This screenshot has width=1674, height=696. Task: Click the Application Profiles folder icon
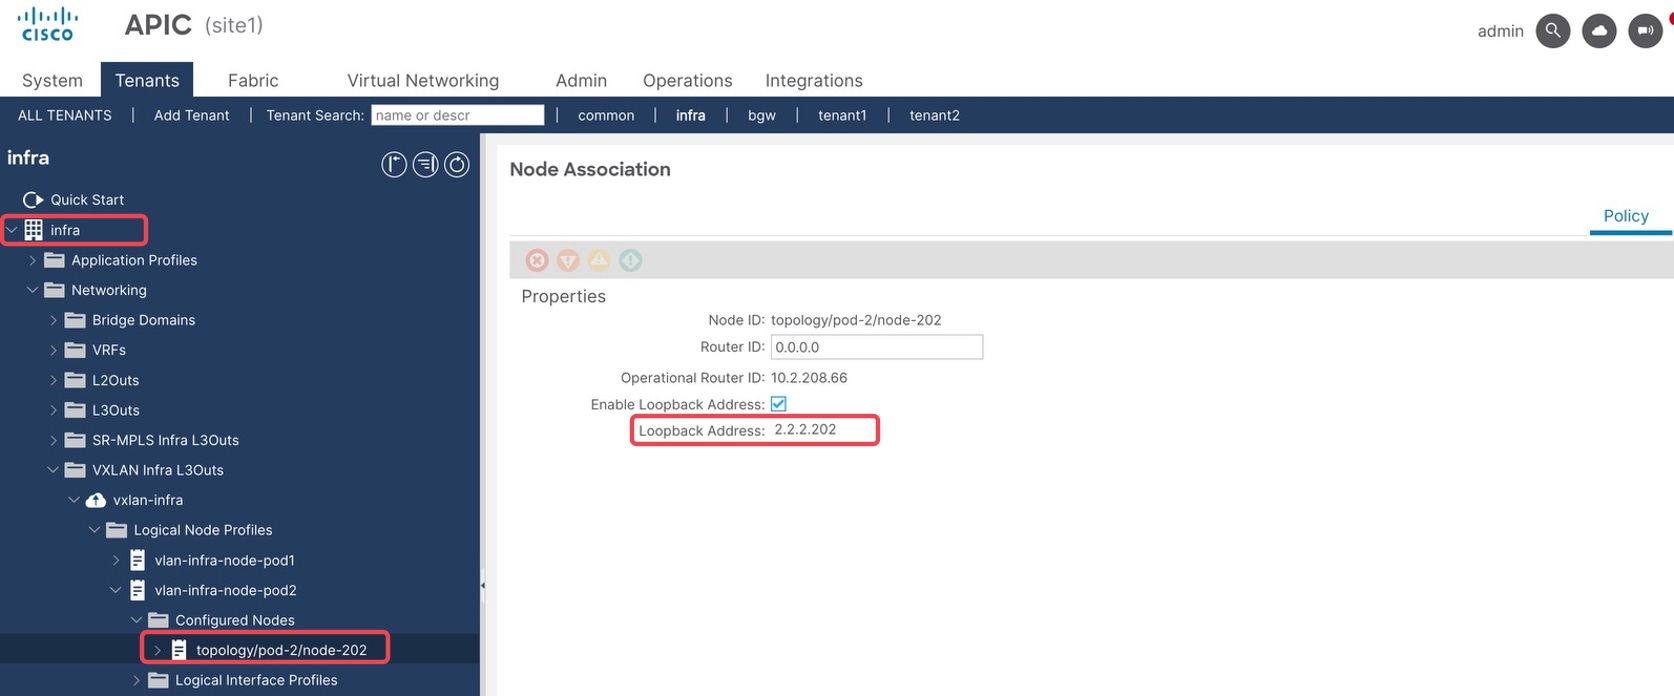(x=54, y=260)
